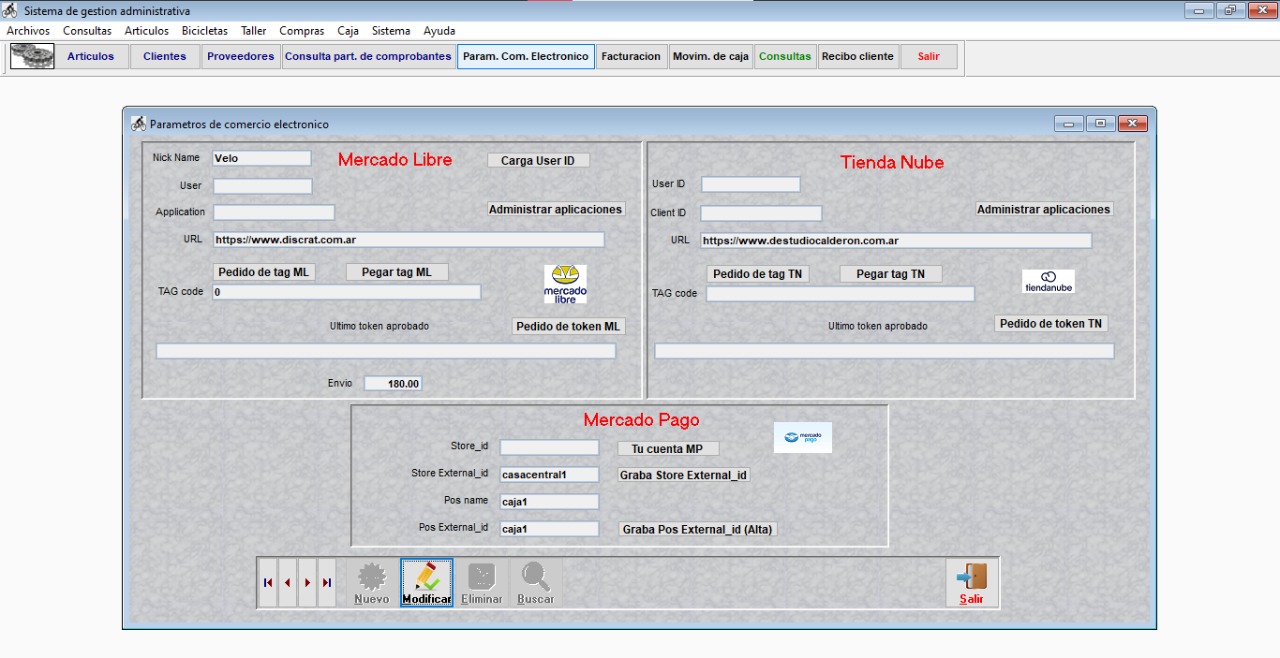Click Pegar tag TN button

[x=891, y=274]
